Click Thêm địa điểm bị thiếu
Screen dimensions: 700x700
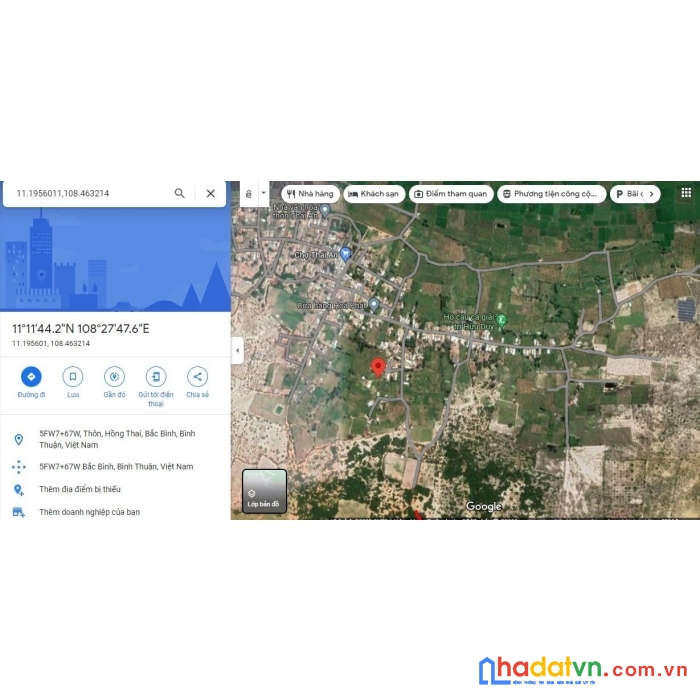coord(80,489)
